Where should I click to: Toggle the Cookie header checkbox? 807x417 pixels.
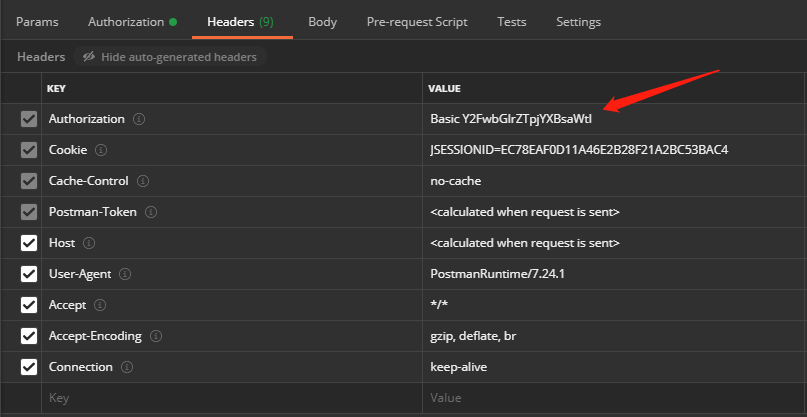pyautogui.click(x=29, y=150)
